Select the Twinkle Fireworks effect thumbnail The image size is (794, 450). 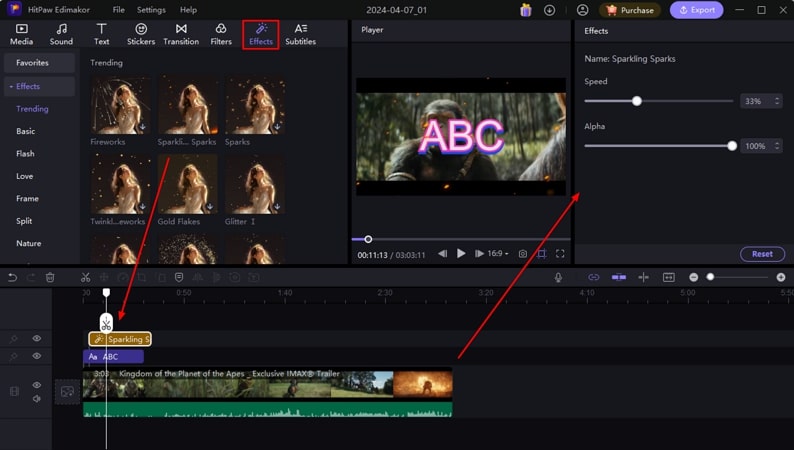coord(121,184)
